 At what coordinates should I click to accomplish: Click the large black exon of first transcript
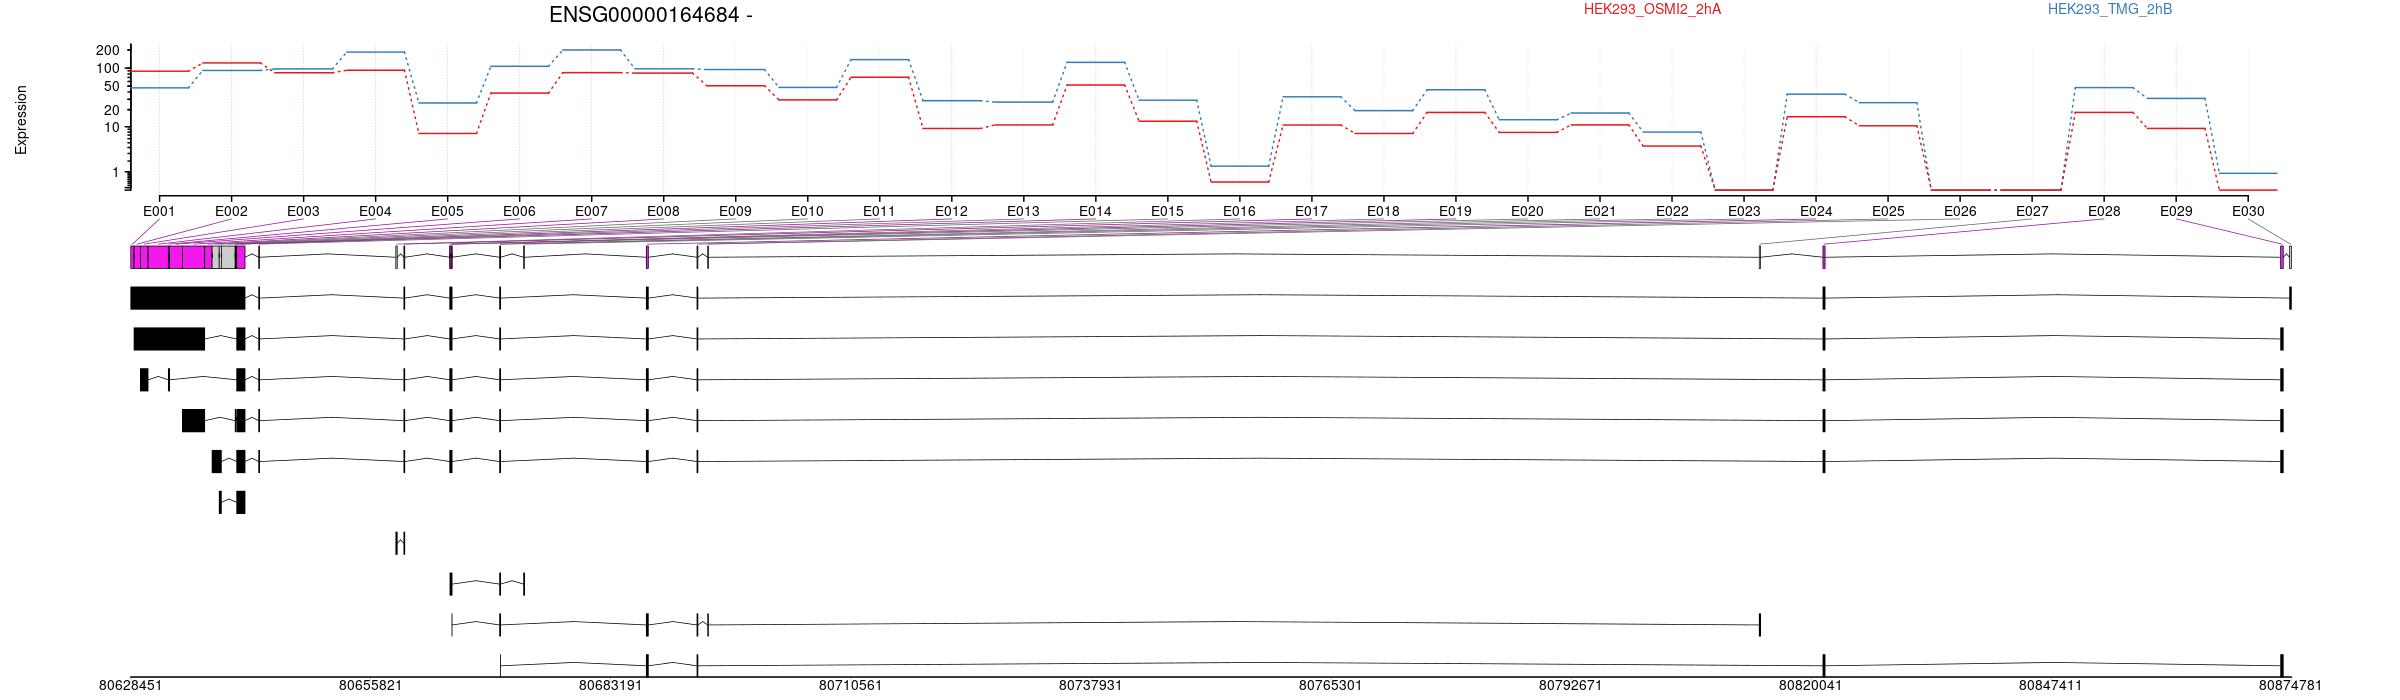pos(188,298)
